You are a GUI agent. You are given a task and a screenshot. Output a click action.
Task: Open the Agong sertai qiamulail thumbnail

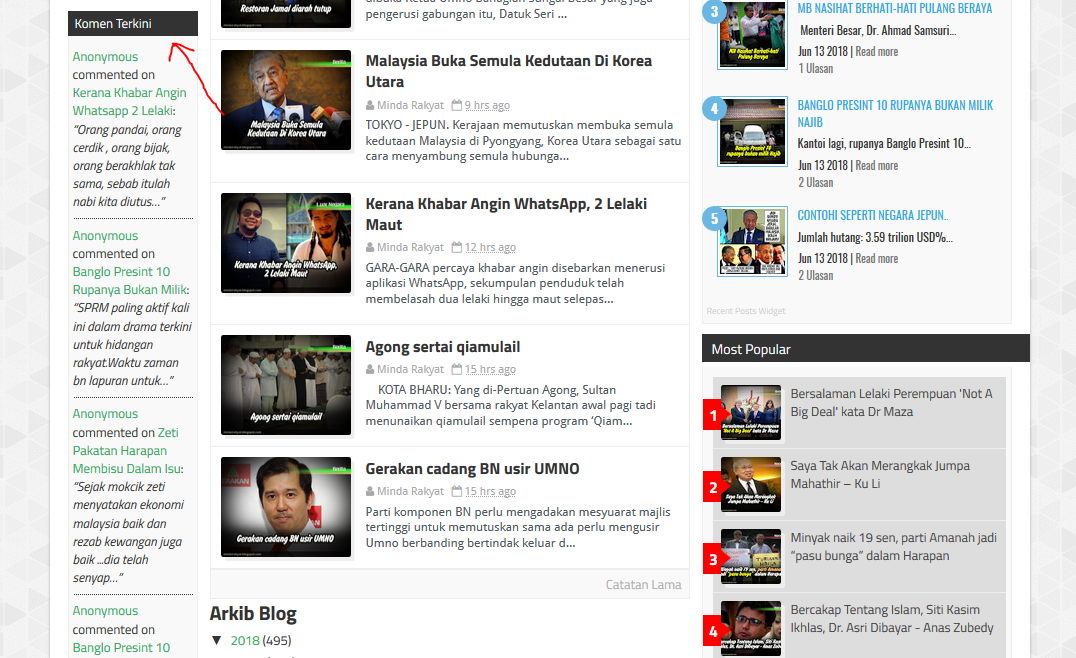[286, 385]
